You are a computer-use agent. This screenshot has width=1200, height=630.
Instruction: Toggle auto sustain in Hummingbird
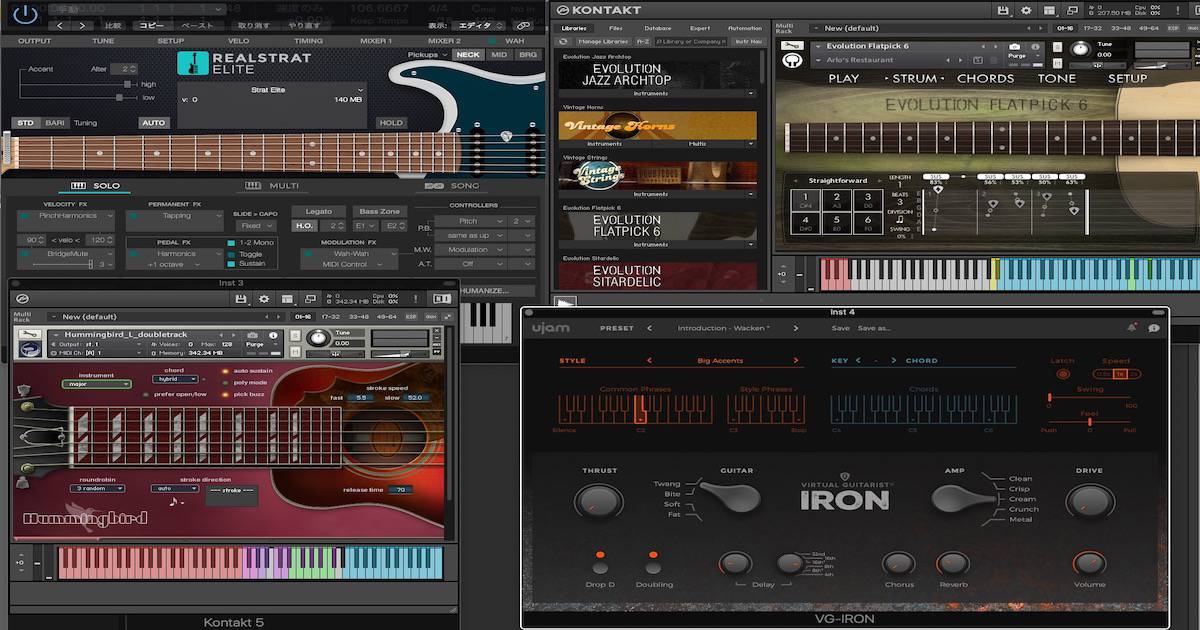pyautogui.click(x=227, y=370)
